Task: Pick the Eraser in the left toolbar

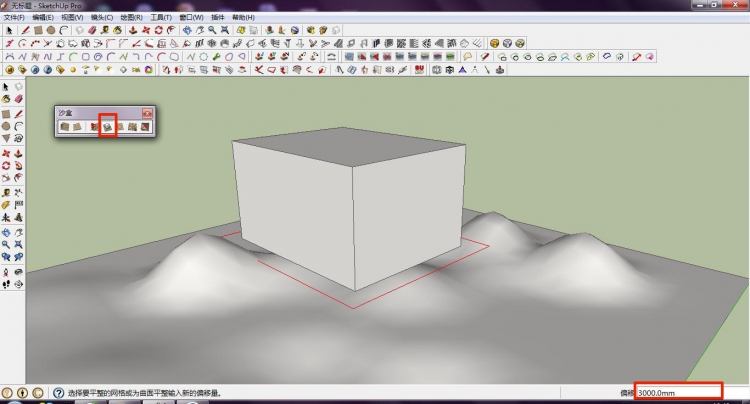Action: 18,99
